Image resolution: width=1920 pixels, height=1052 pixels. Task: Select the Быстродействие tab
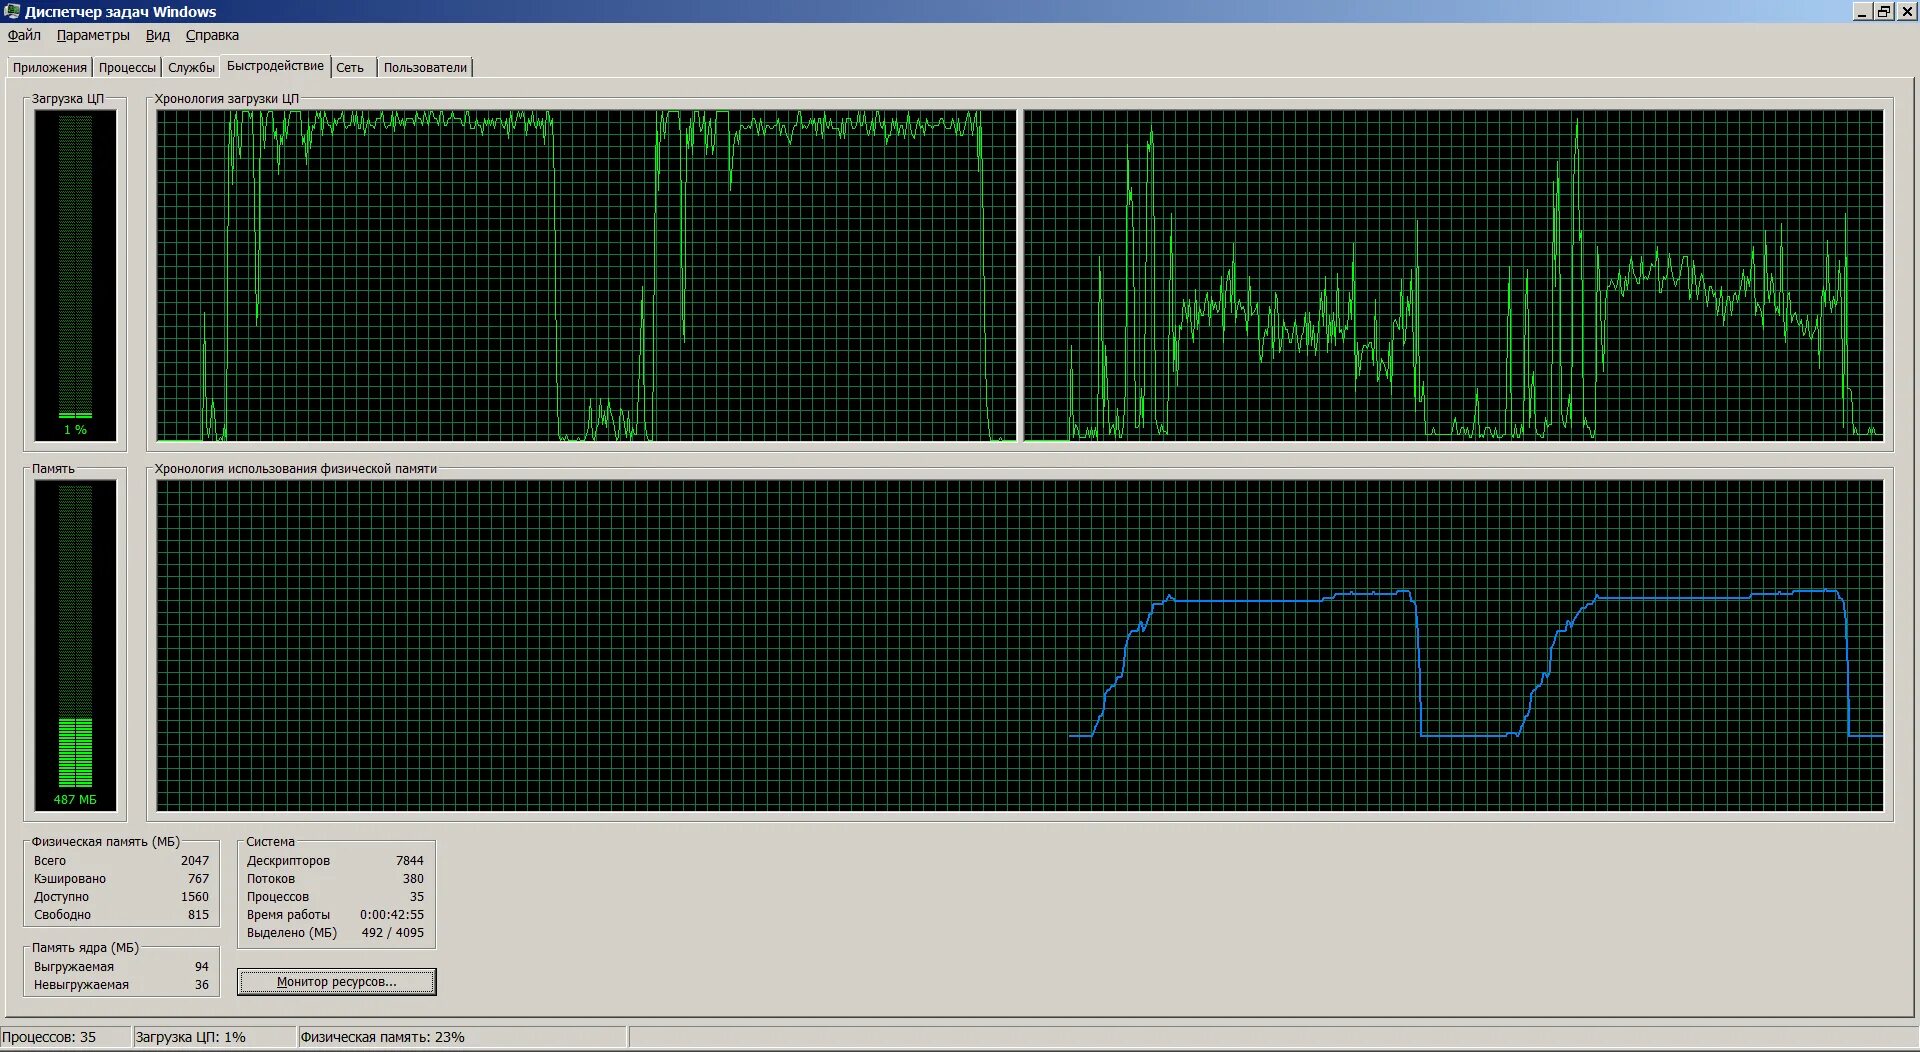tap(275, 66)
